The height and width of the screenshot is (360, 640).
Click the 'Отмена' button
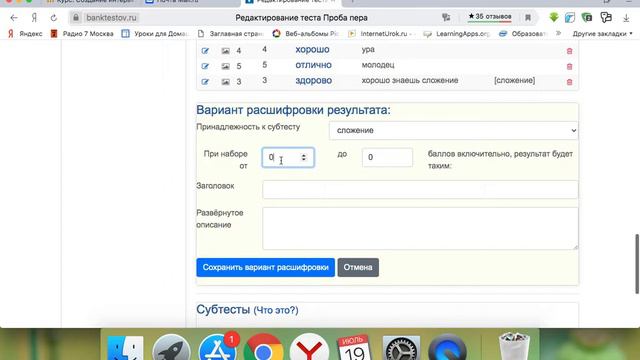pos(358,267)
